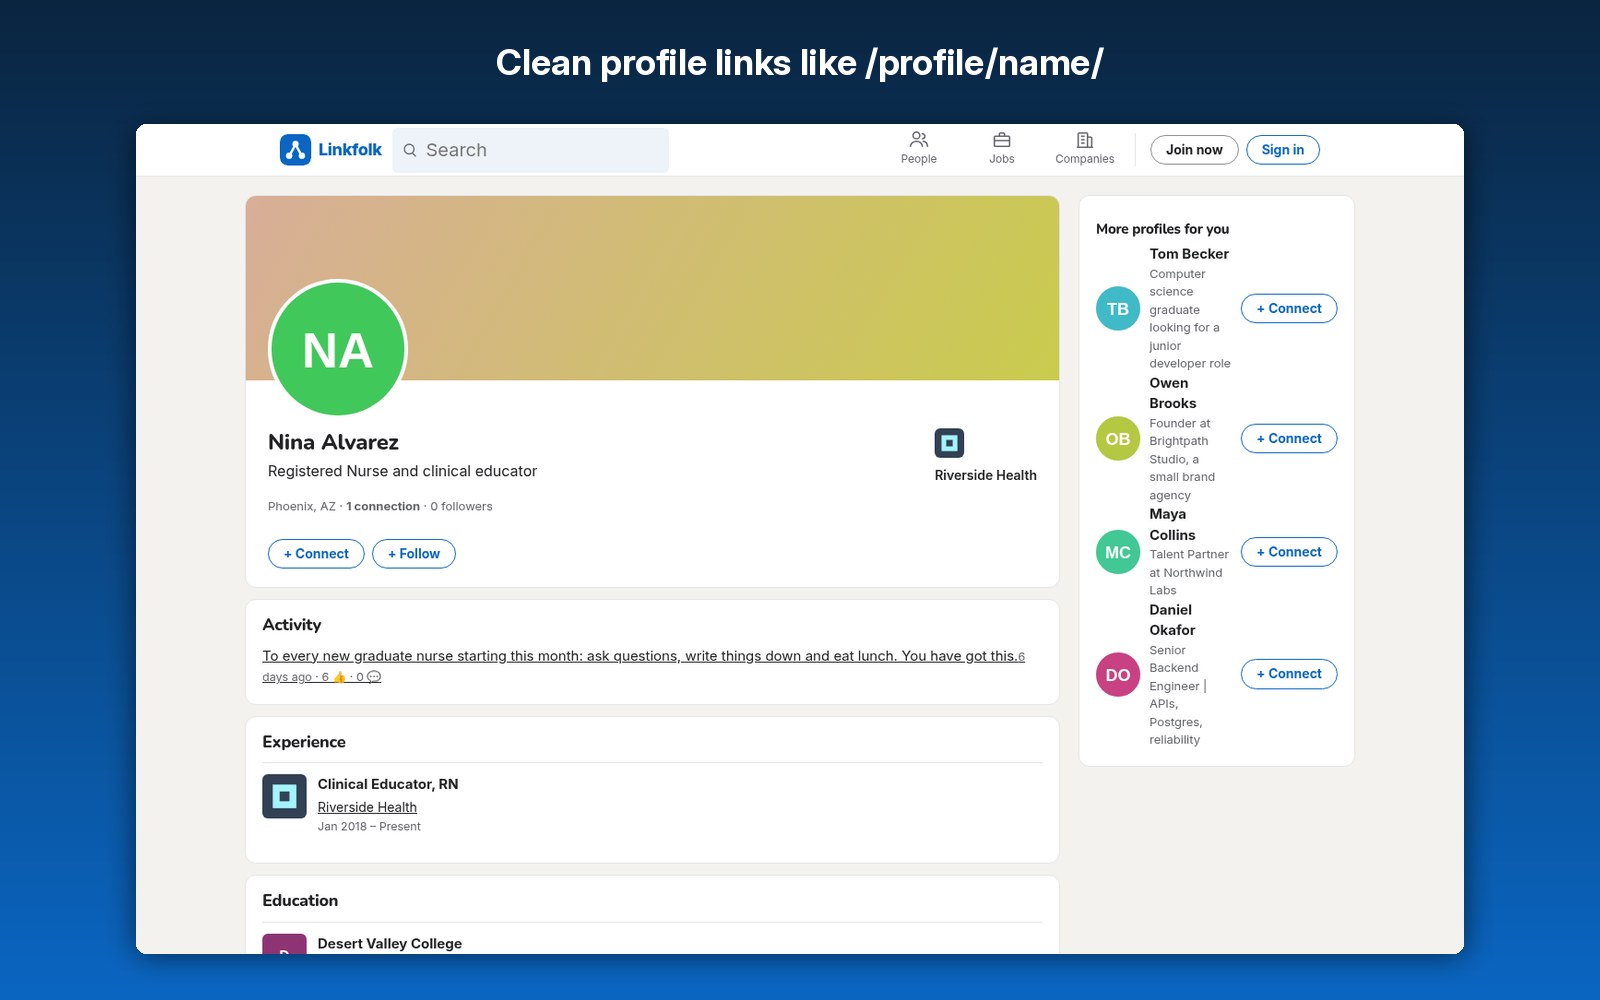Click the Join now button
The image size is (1600, 1000).
pos(1194,150)
